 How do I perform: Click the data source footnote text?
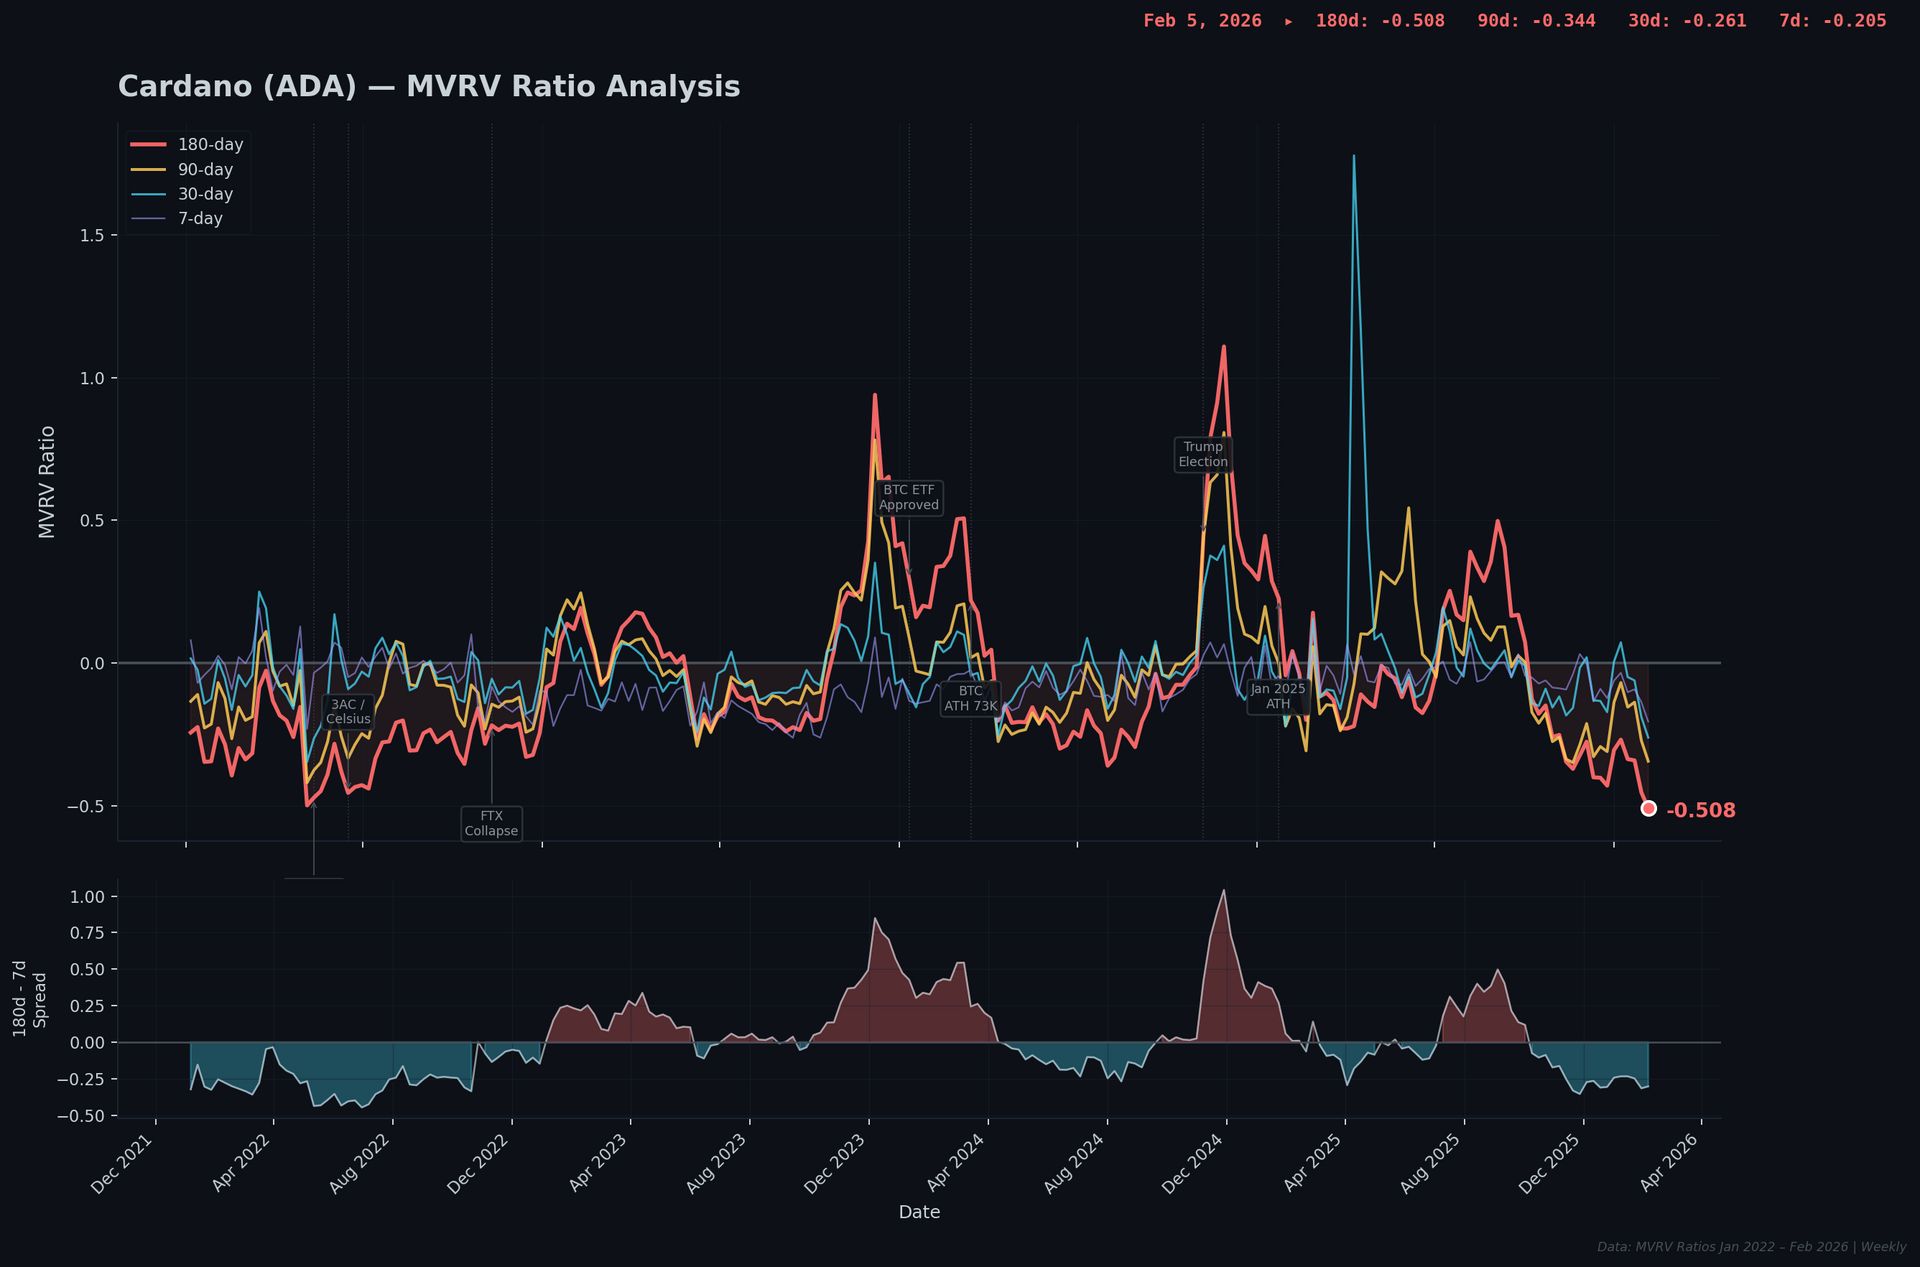tap(1751, 1247)
